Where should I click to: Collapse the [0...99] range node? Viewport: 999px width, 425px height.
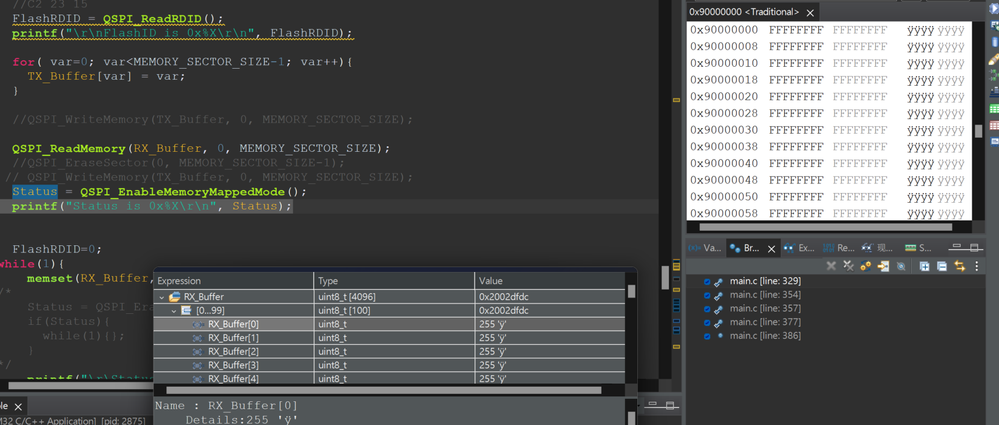pyautogui.click(x=175, y=310)
